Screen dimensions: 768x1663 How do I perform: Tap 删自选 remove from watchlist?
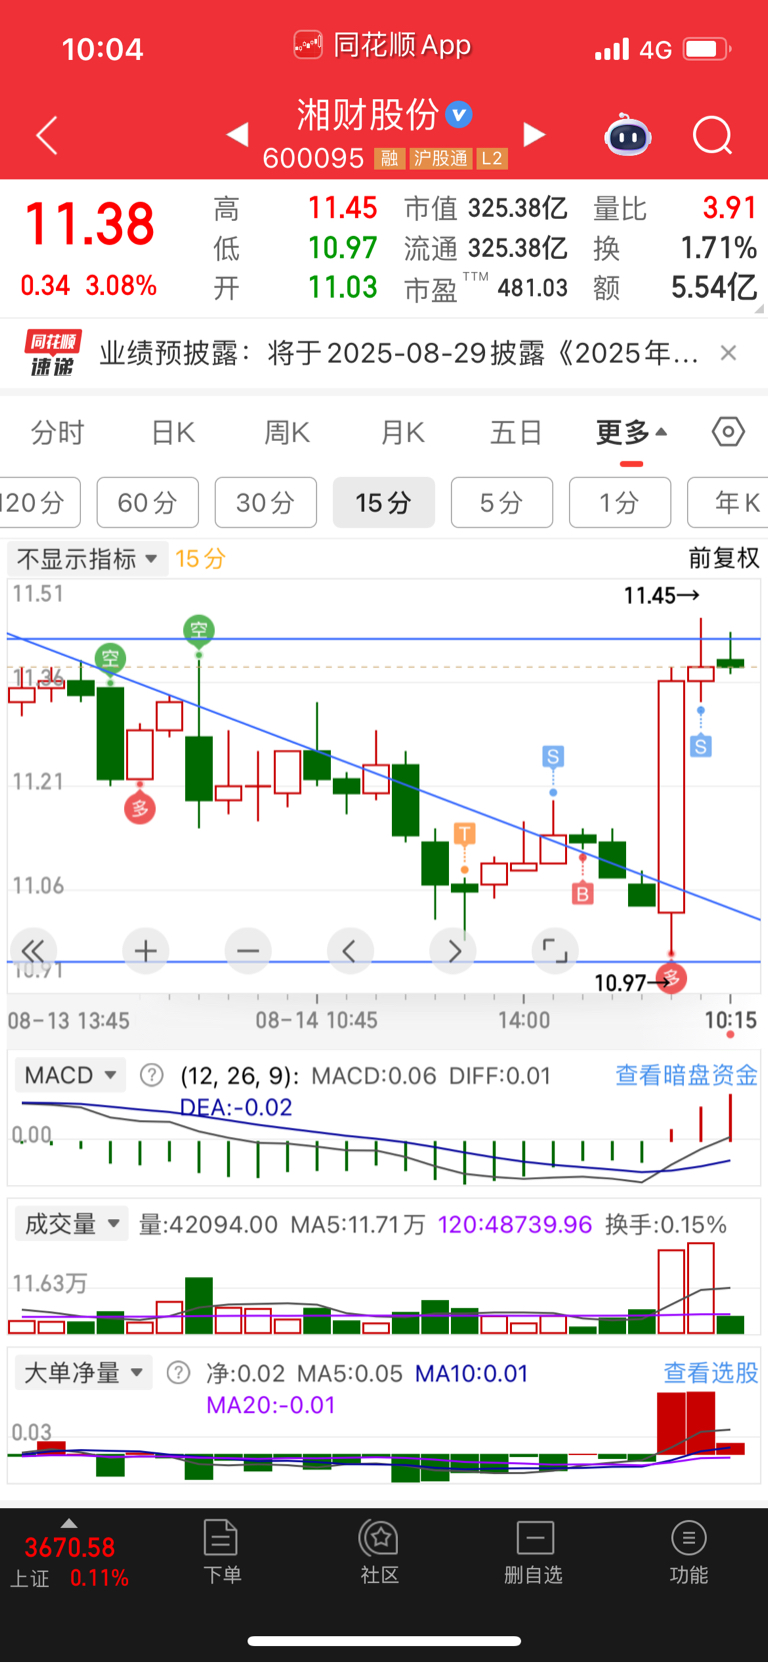[534, 1552]
